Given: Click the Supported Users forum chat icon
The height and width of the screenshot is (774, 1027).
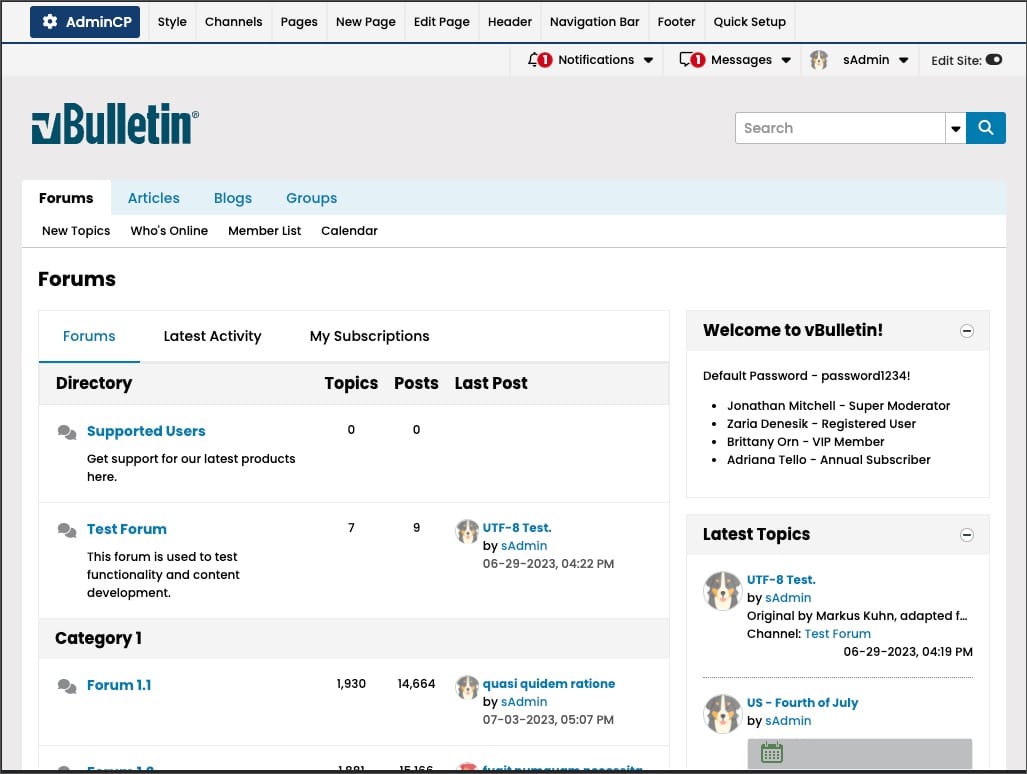Looking at the screenshot, I should (67, 432).
